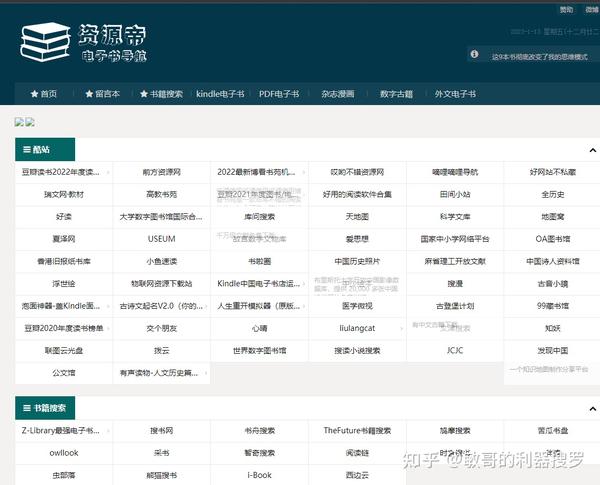Open 中国历史照片 link
The width and height of the screenshot is (600, 485).
click(357, 261)
